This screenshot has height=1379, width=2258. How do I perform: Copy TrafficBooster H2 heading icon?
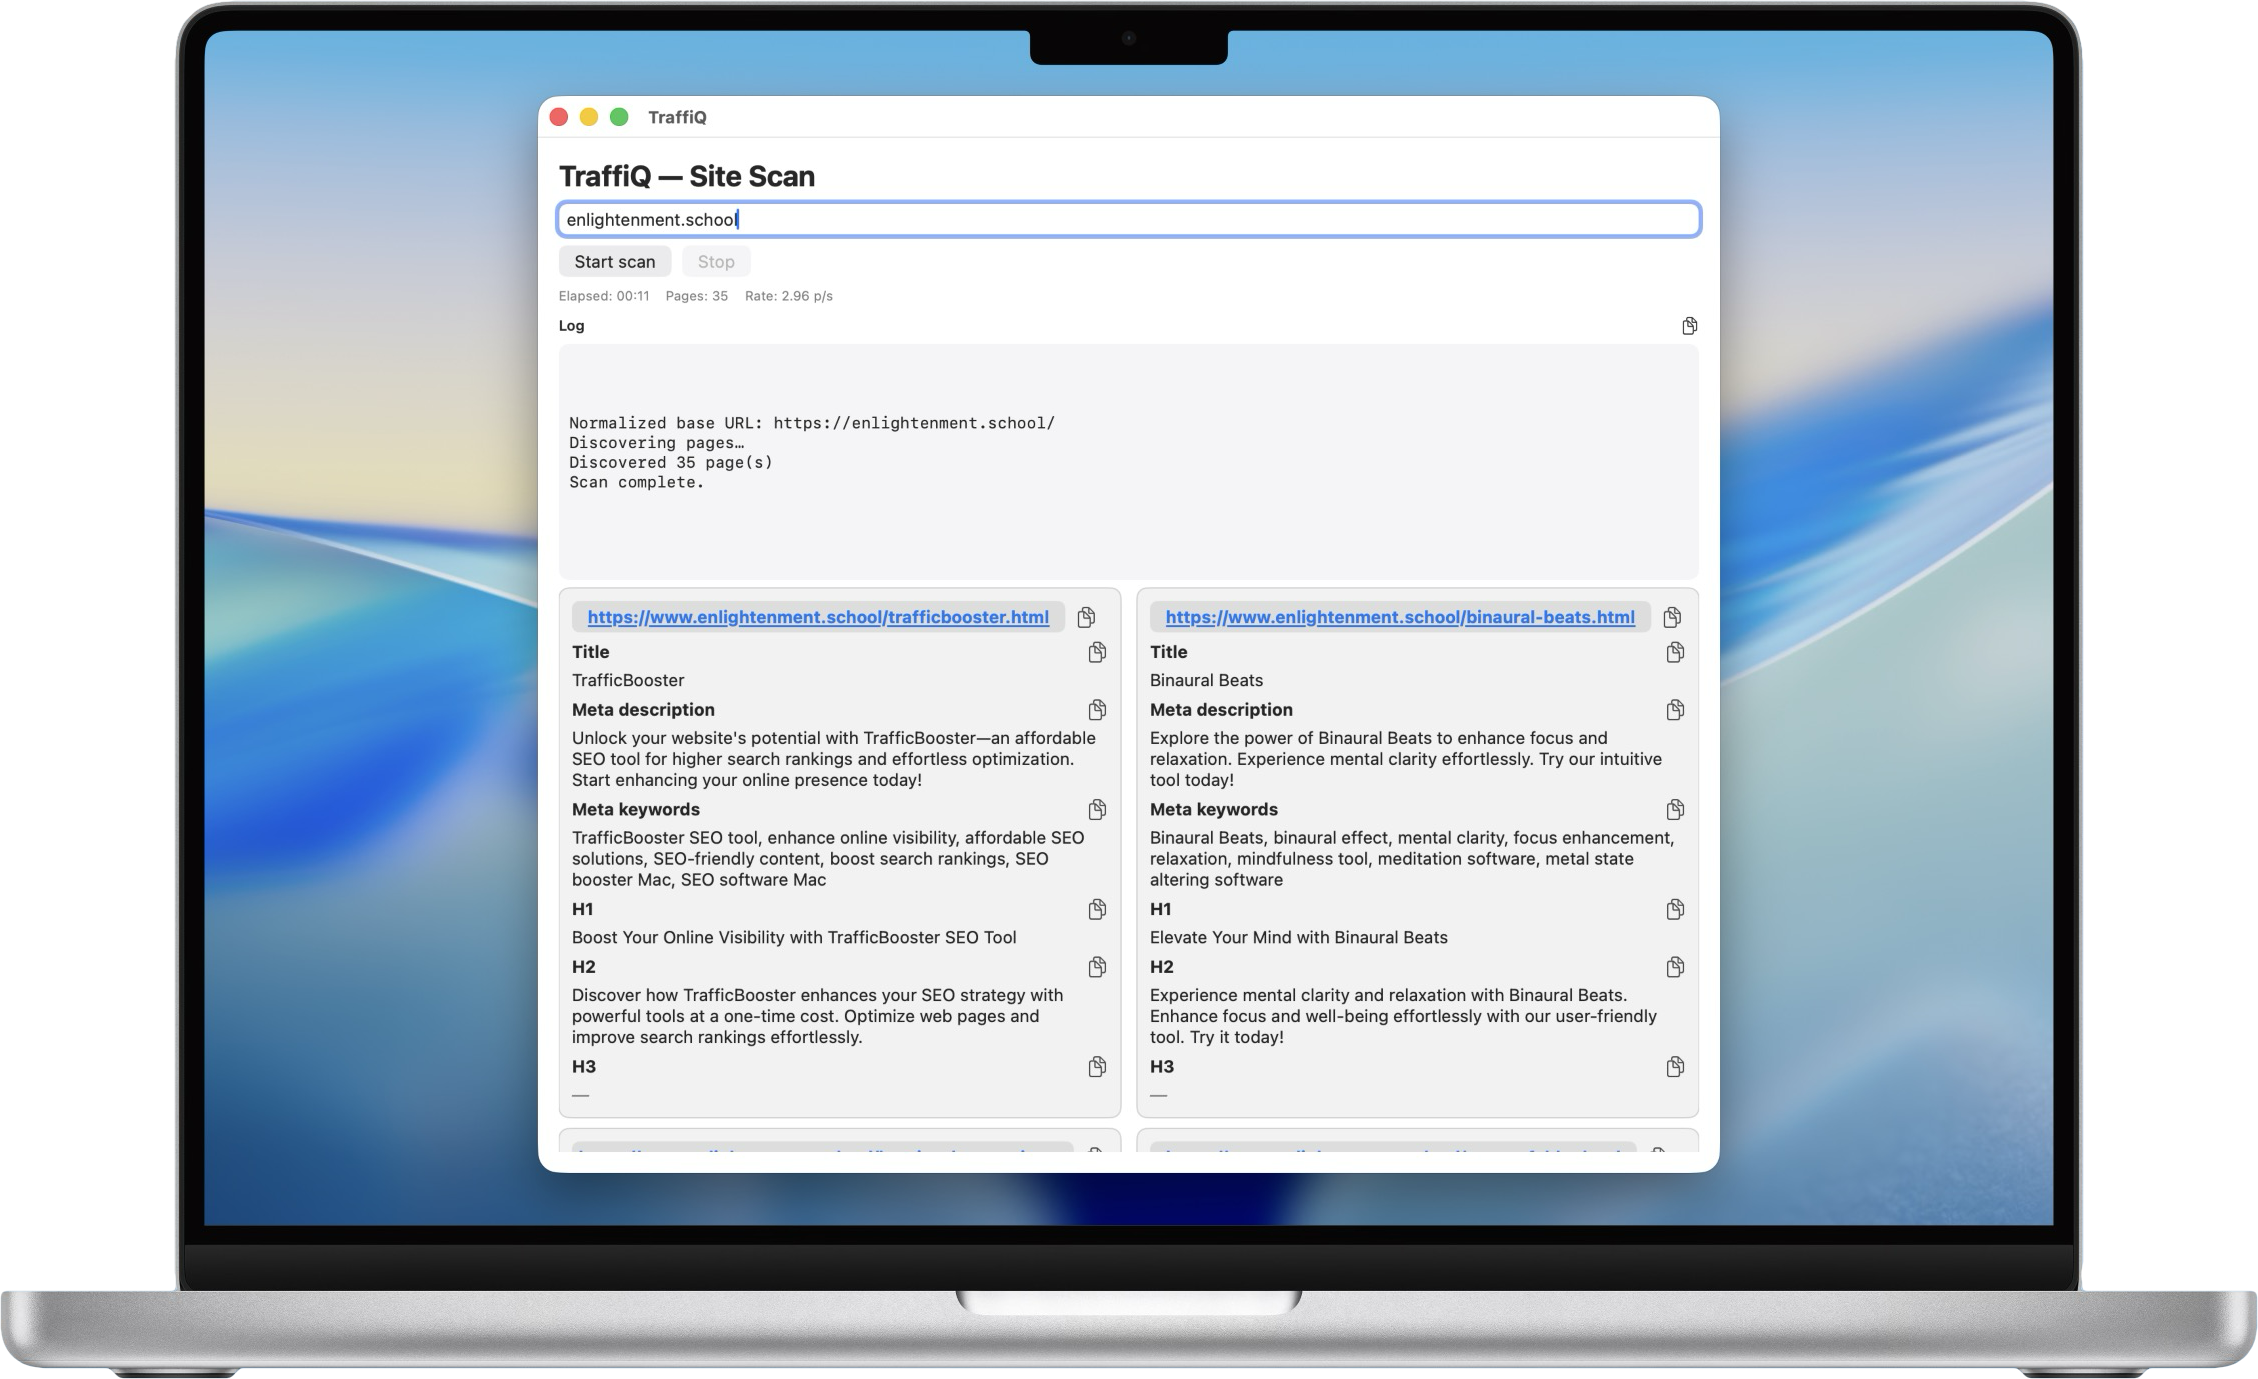coord(1097,967)
